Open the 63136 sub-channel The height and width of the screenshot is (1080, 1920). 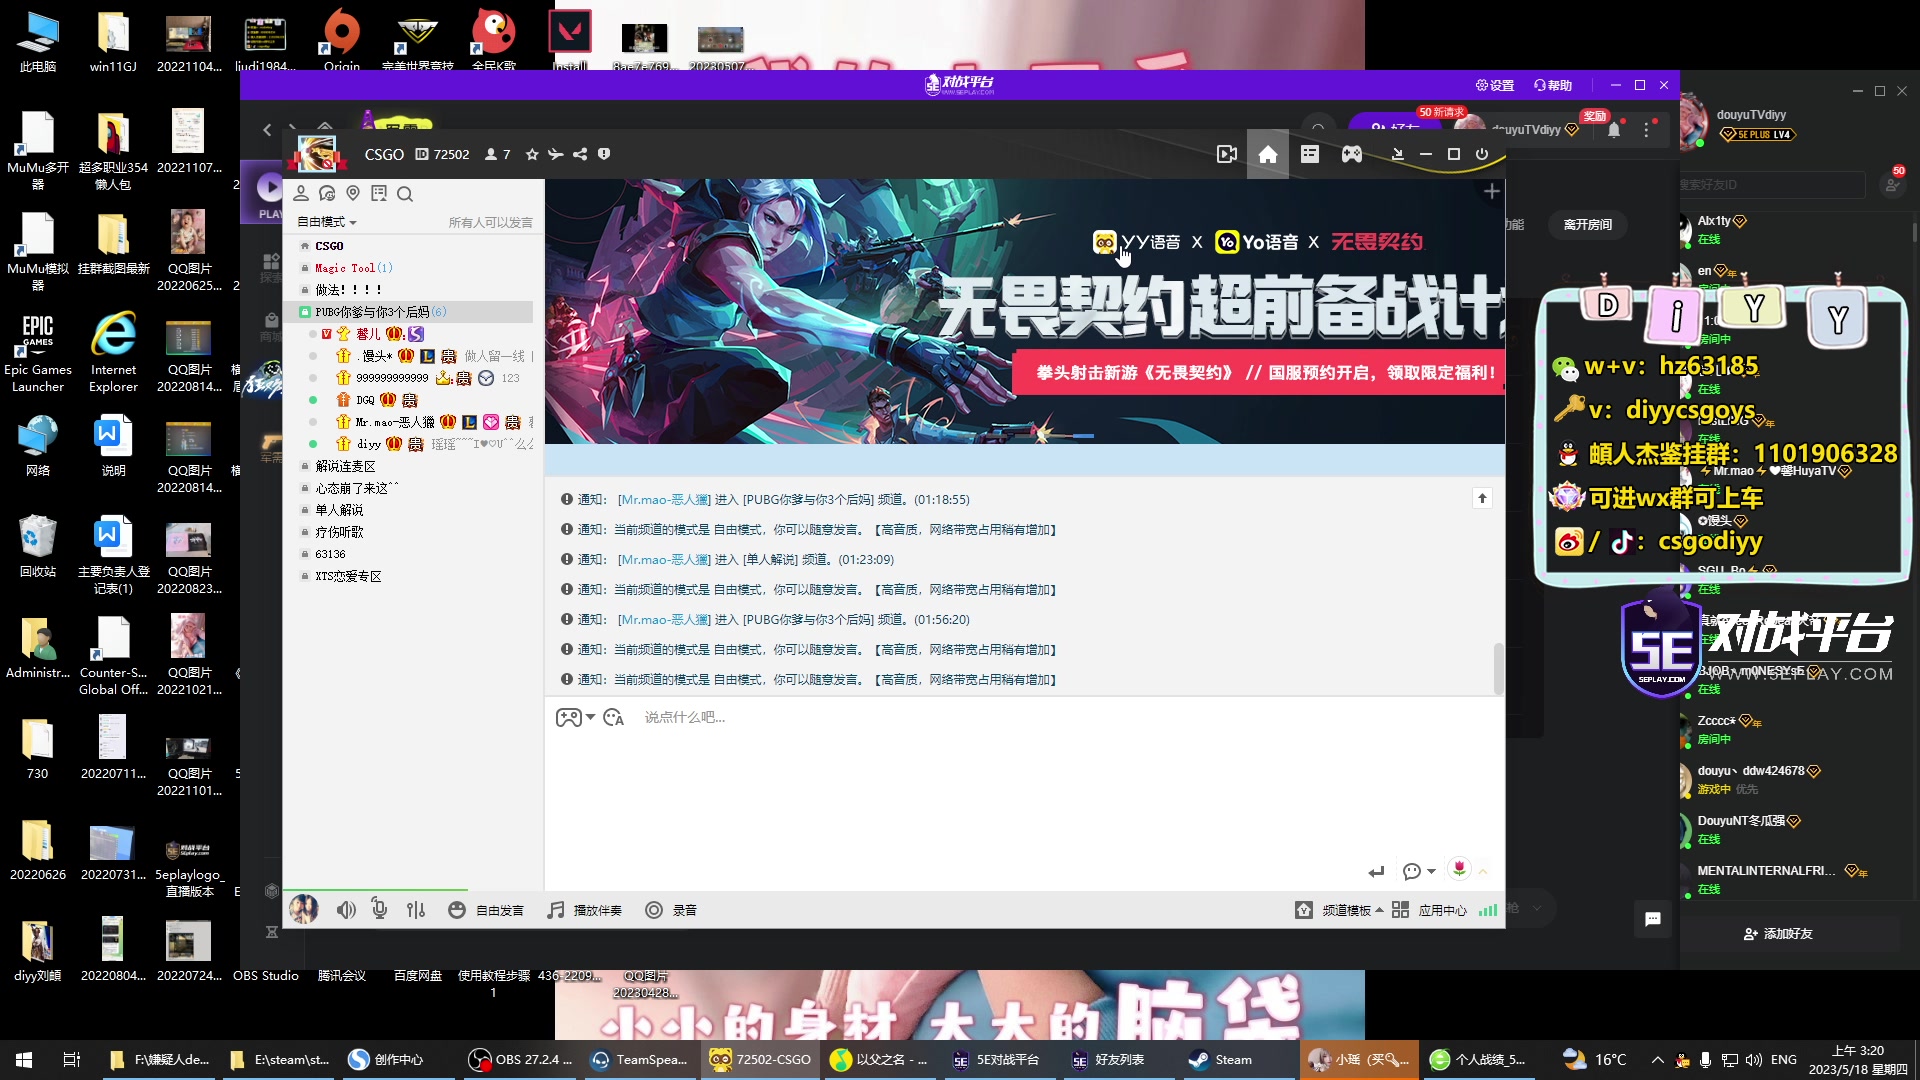click(x=330, y=554)
